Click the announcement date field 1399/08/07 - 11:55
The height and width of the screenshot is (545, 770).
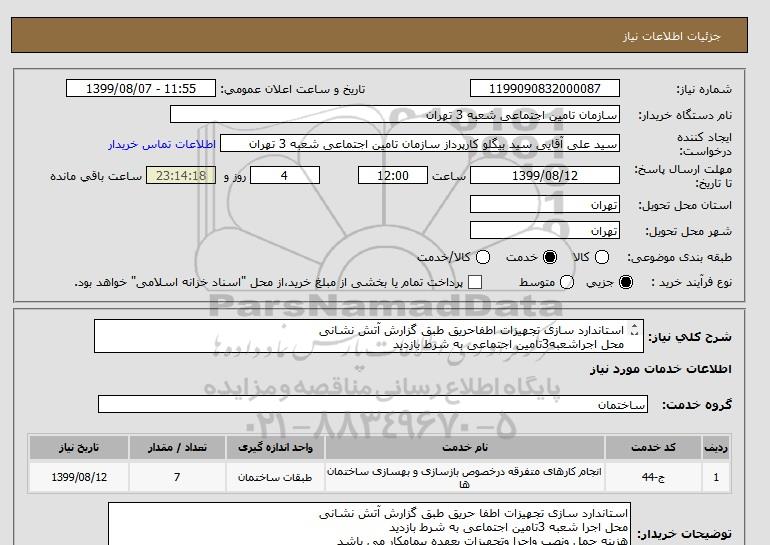point(141,88)
